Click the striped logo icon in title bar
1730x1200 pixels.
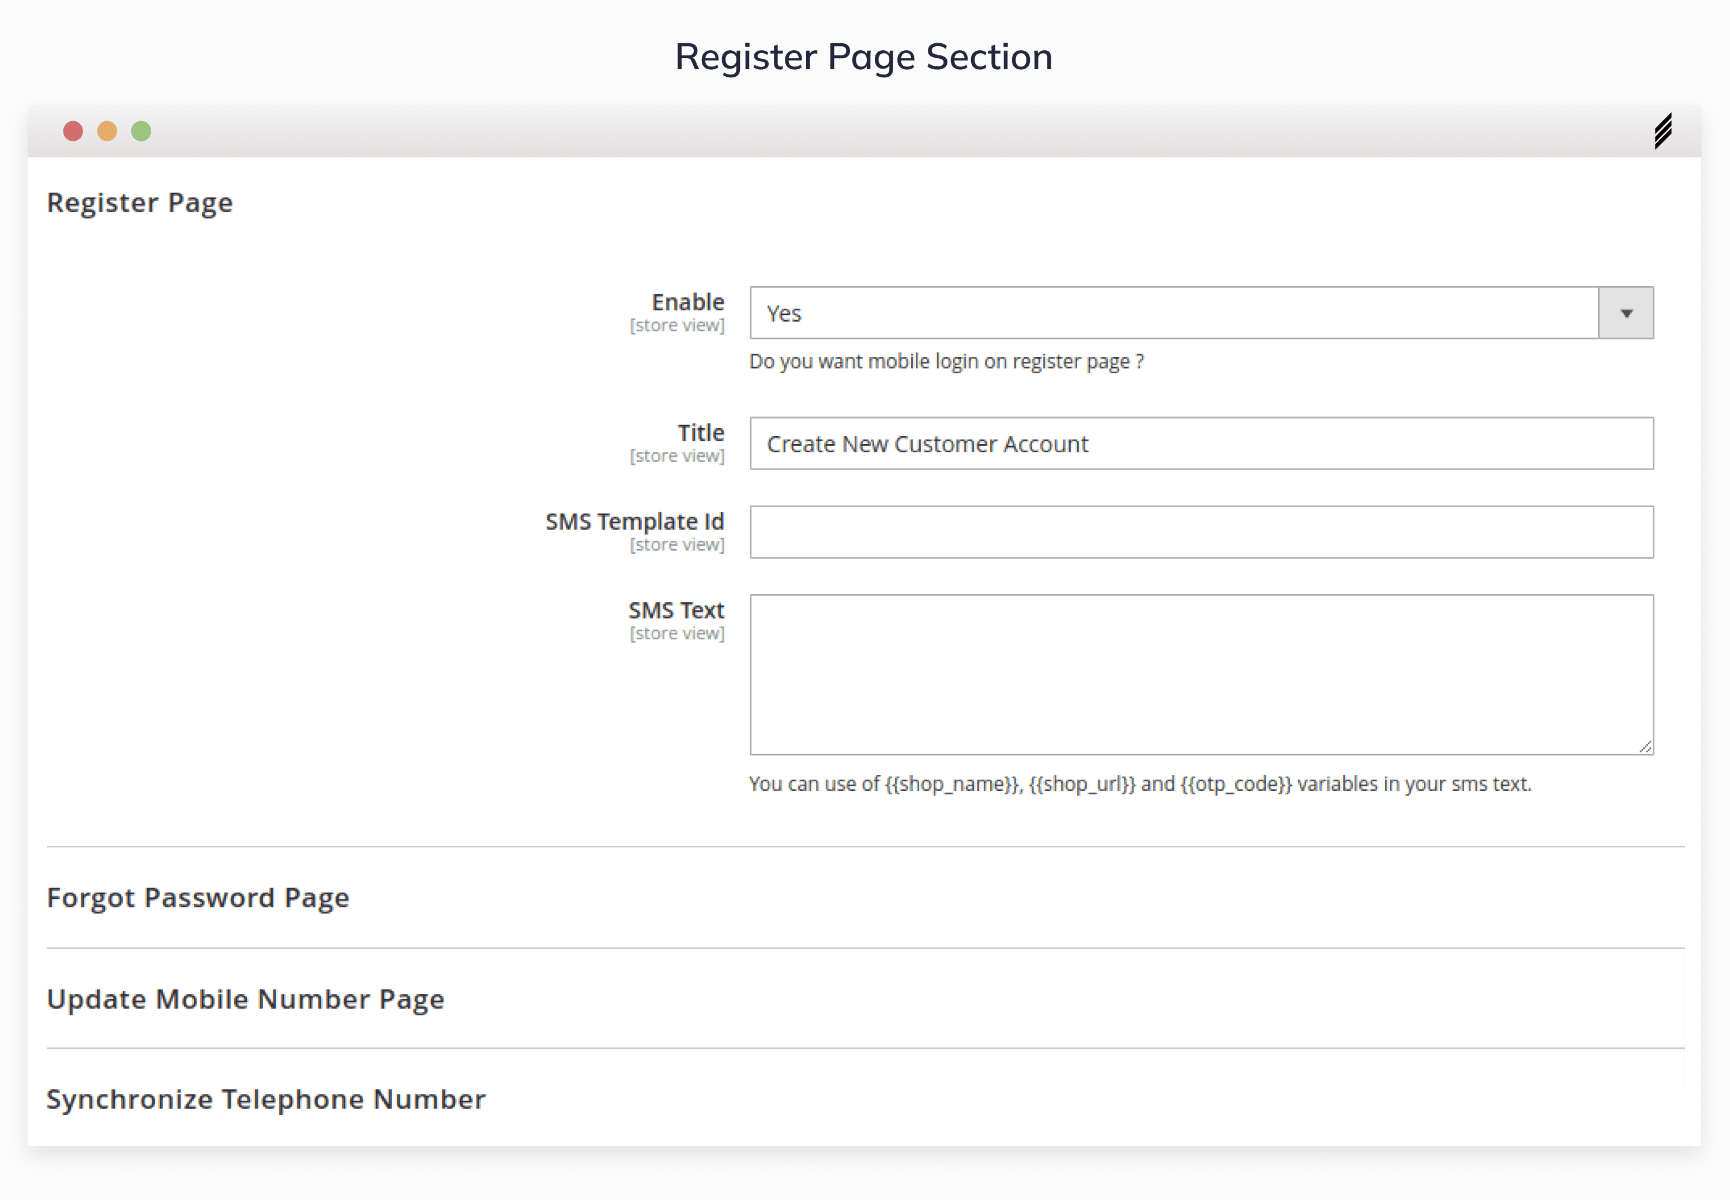coord(1662,131)
